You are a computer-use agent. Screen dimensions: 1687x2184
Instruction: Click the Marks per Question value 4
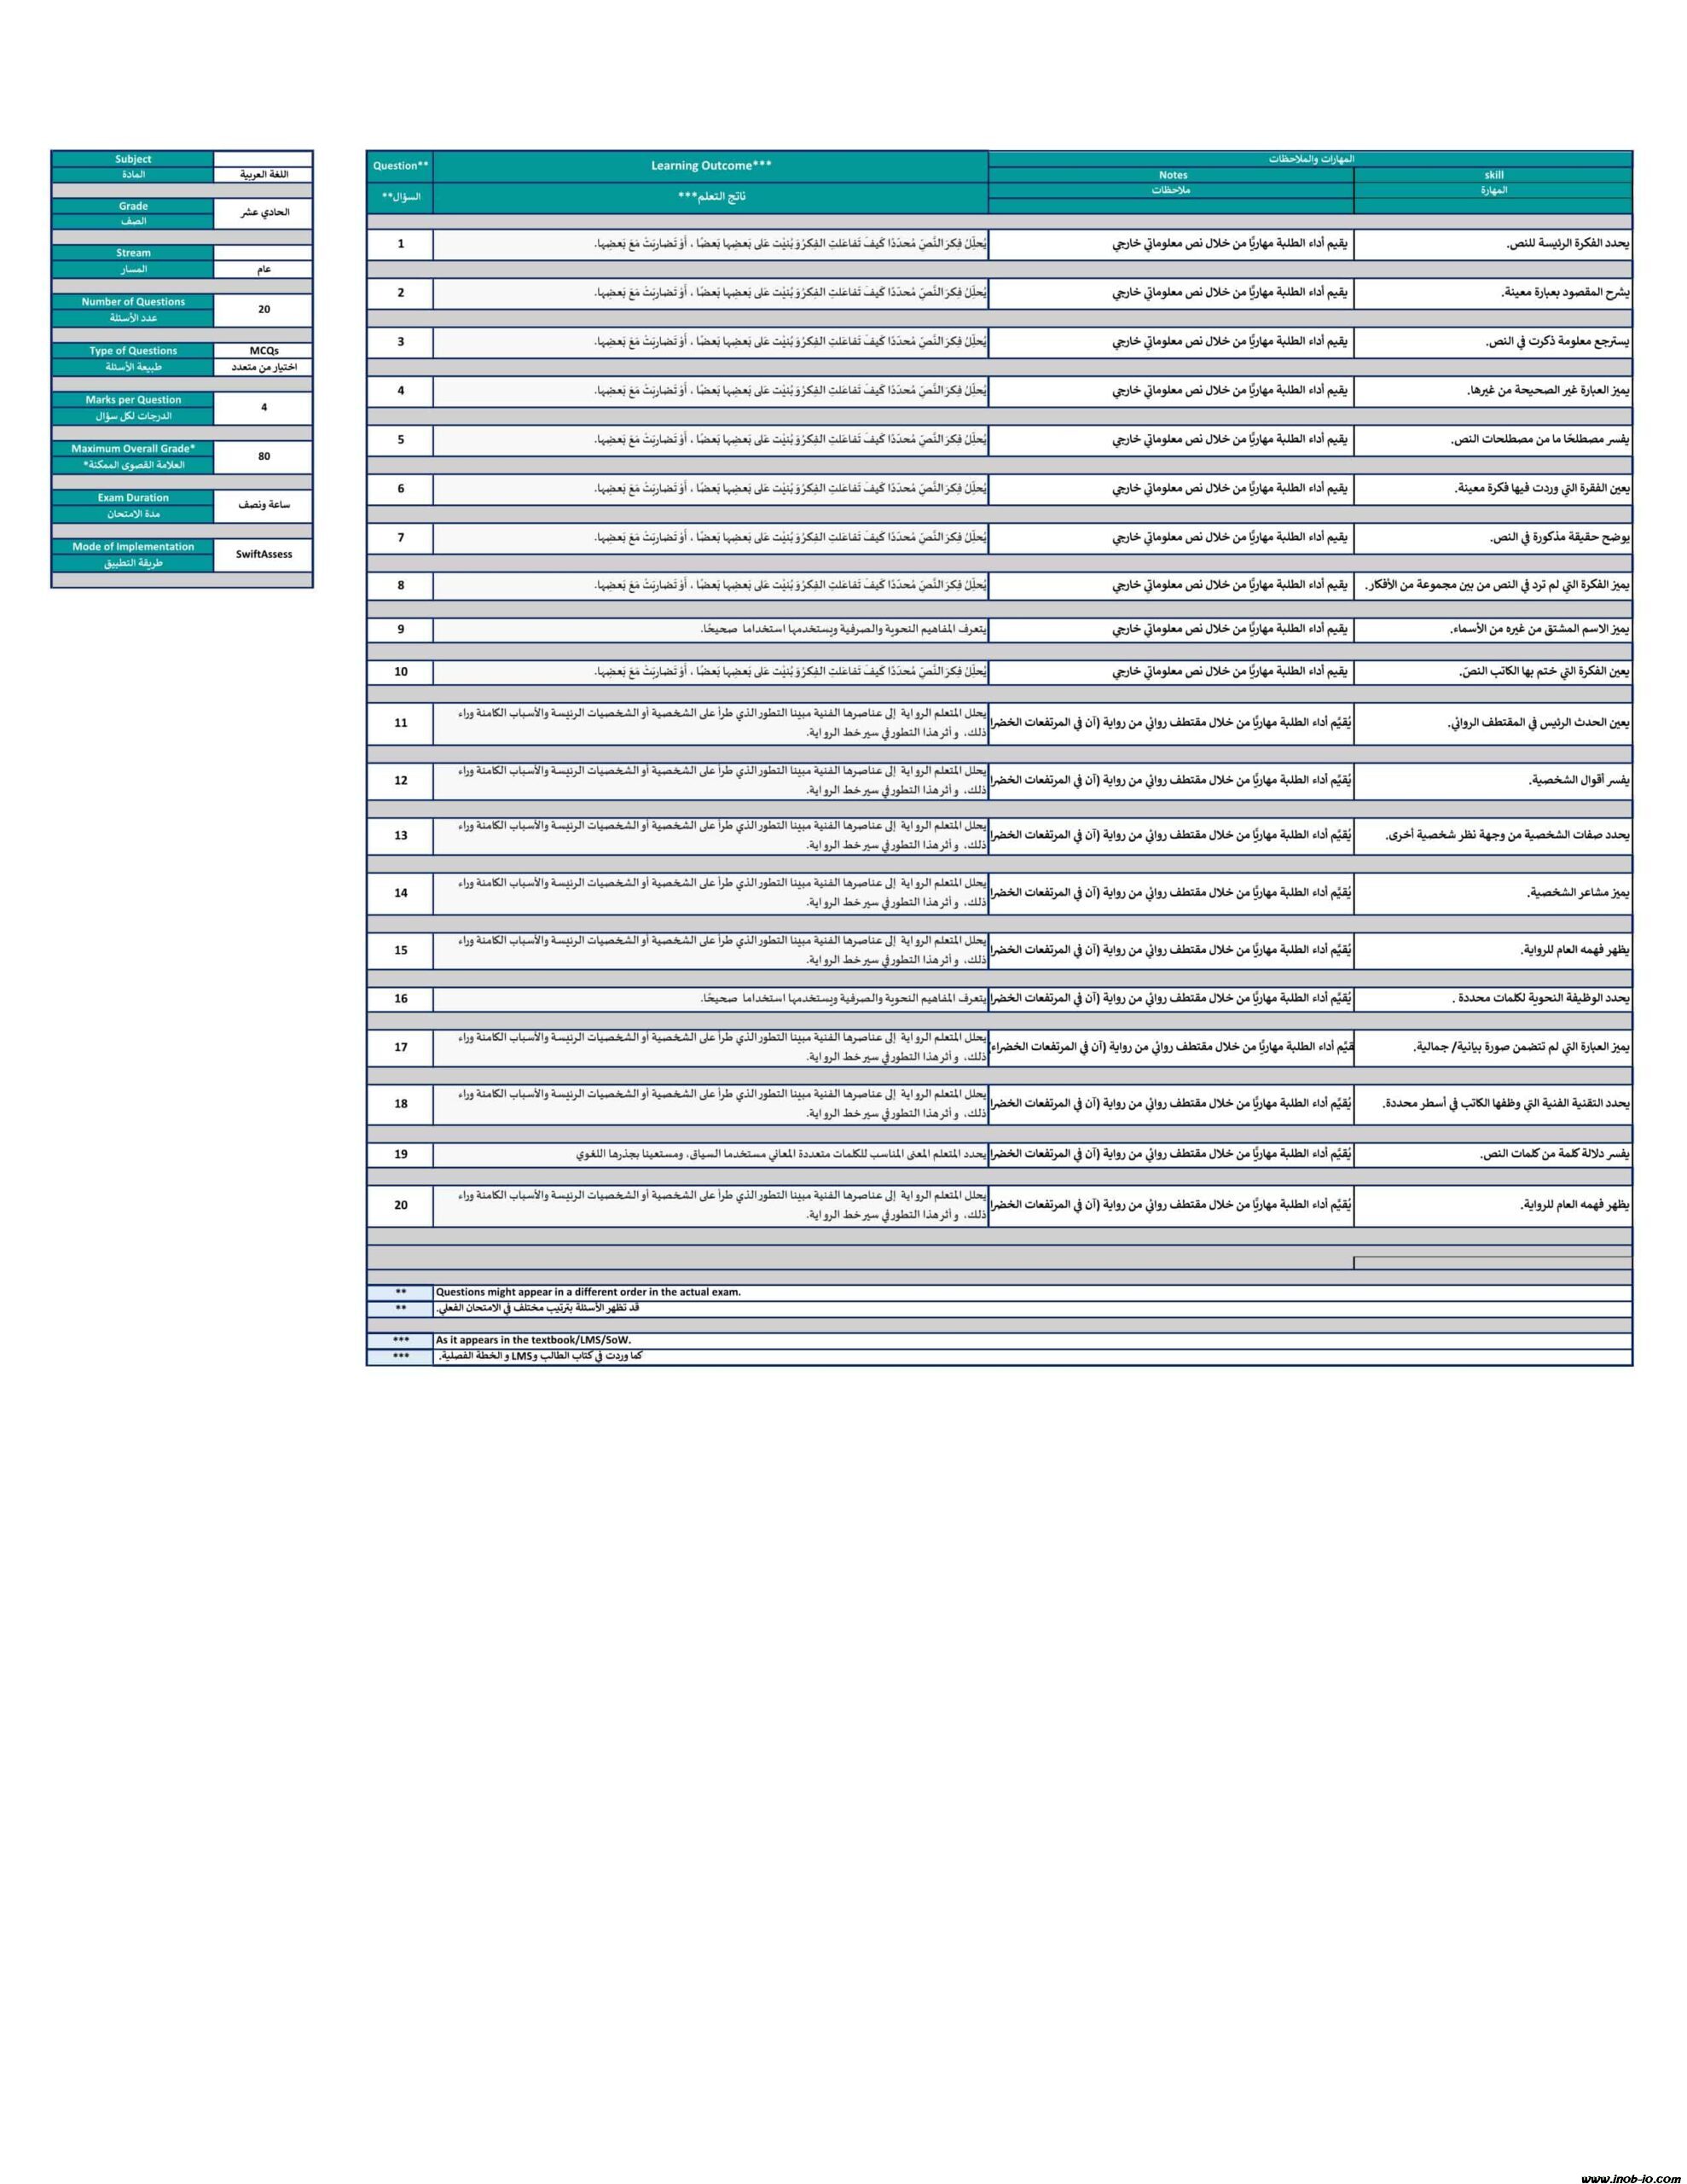click(264, 408)
